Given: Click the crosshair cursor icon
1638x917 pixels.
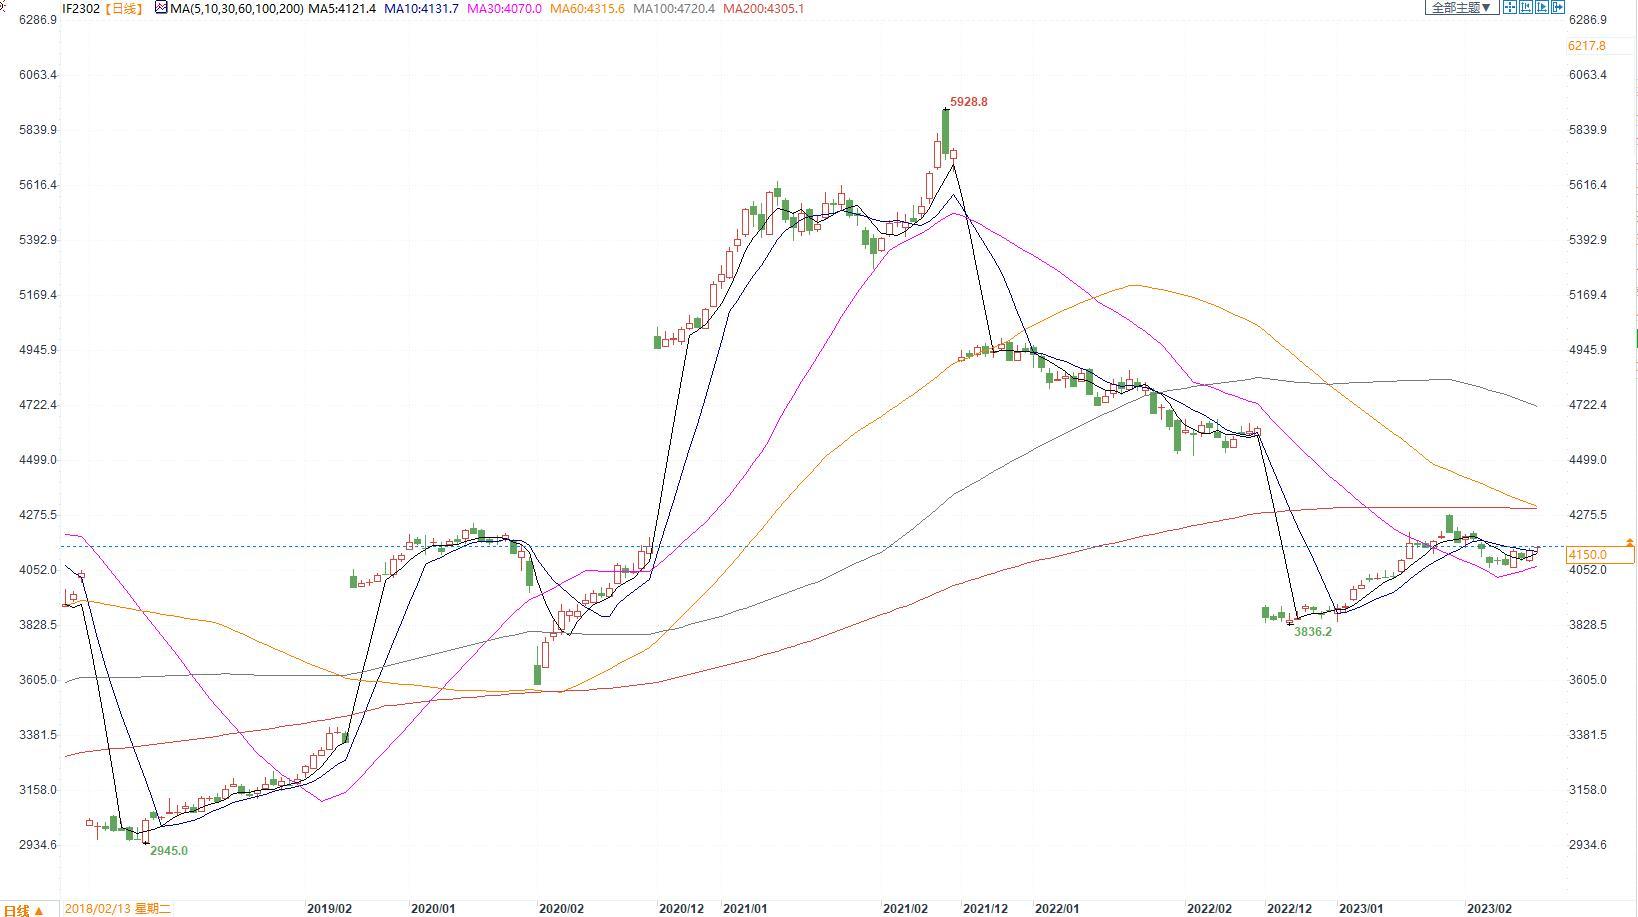Looking at the screenshot, I should click(1510, 8).
